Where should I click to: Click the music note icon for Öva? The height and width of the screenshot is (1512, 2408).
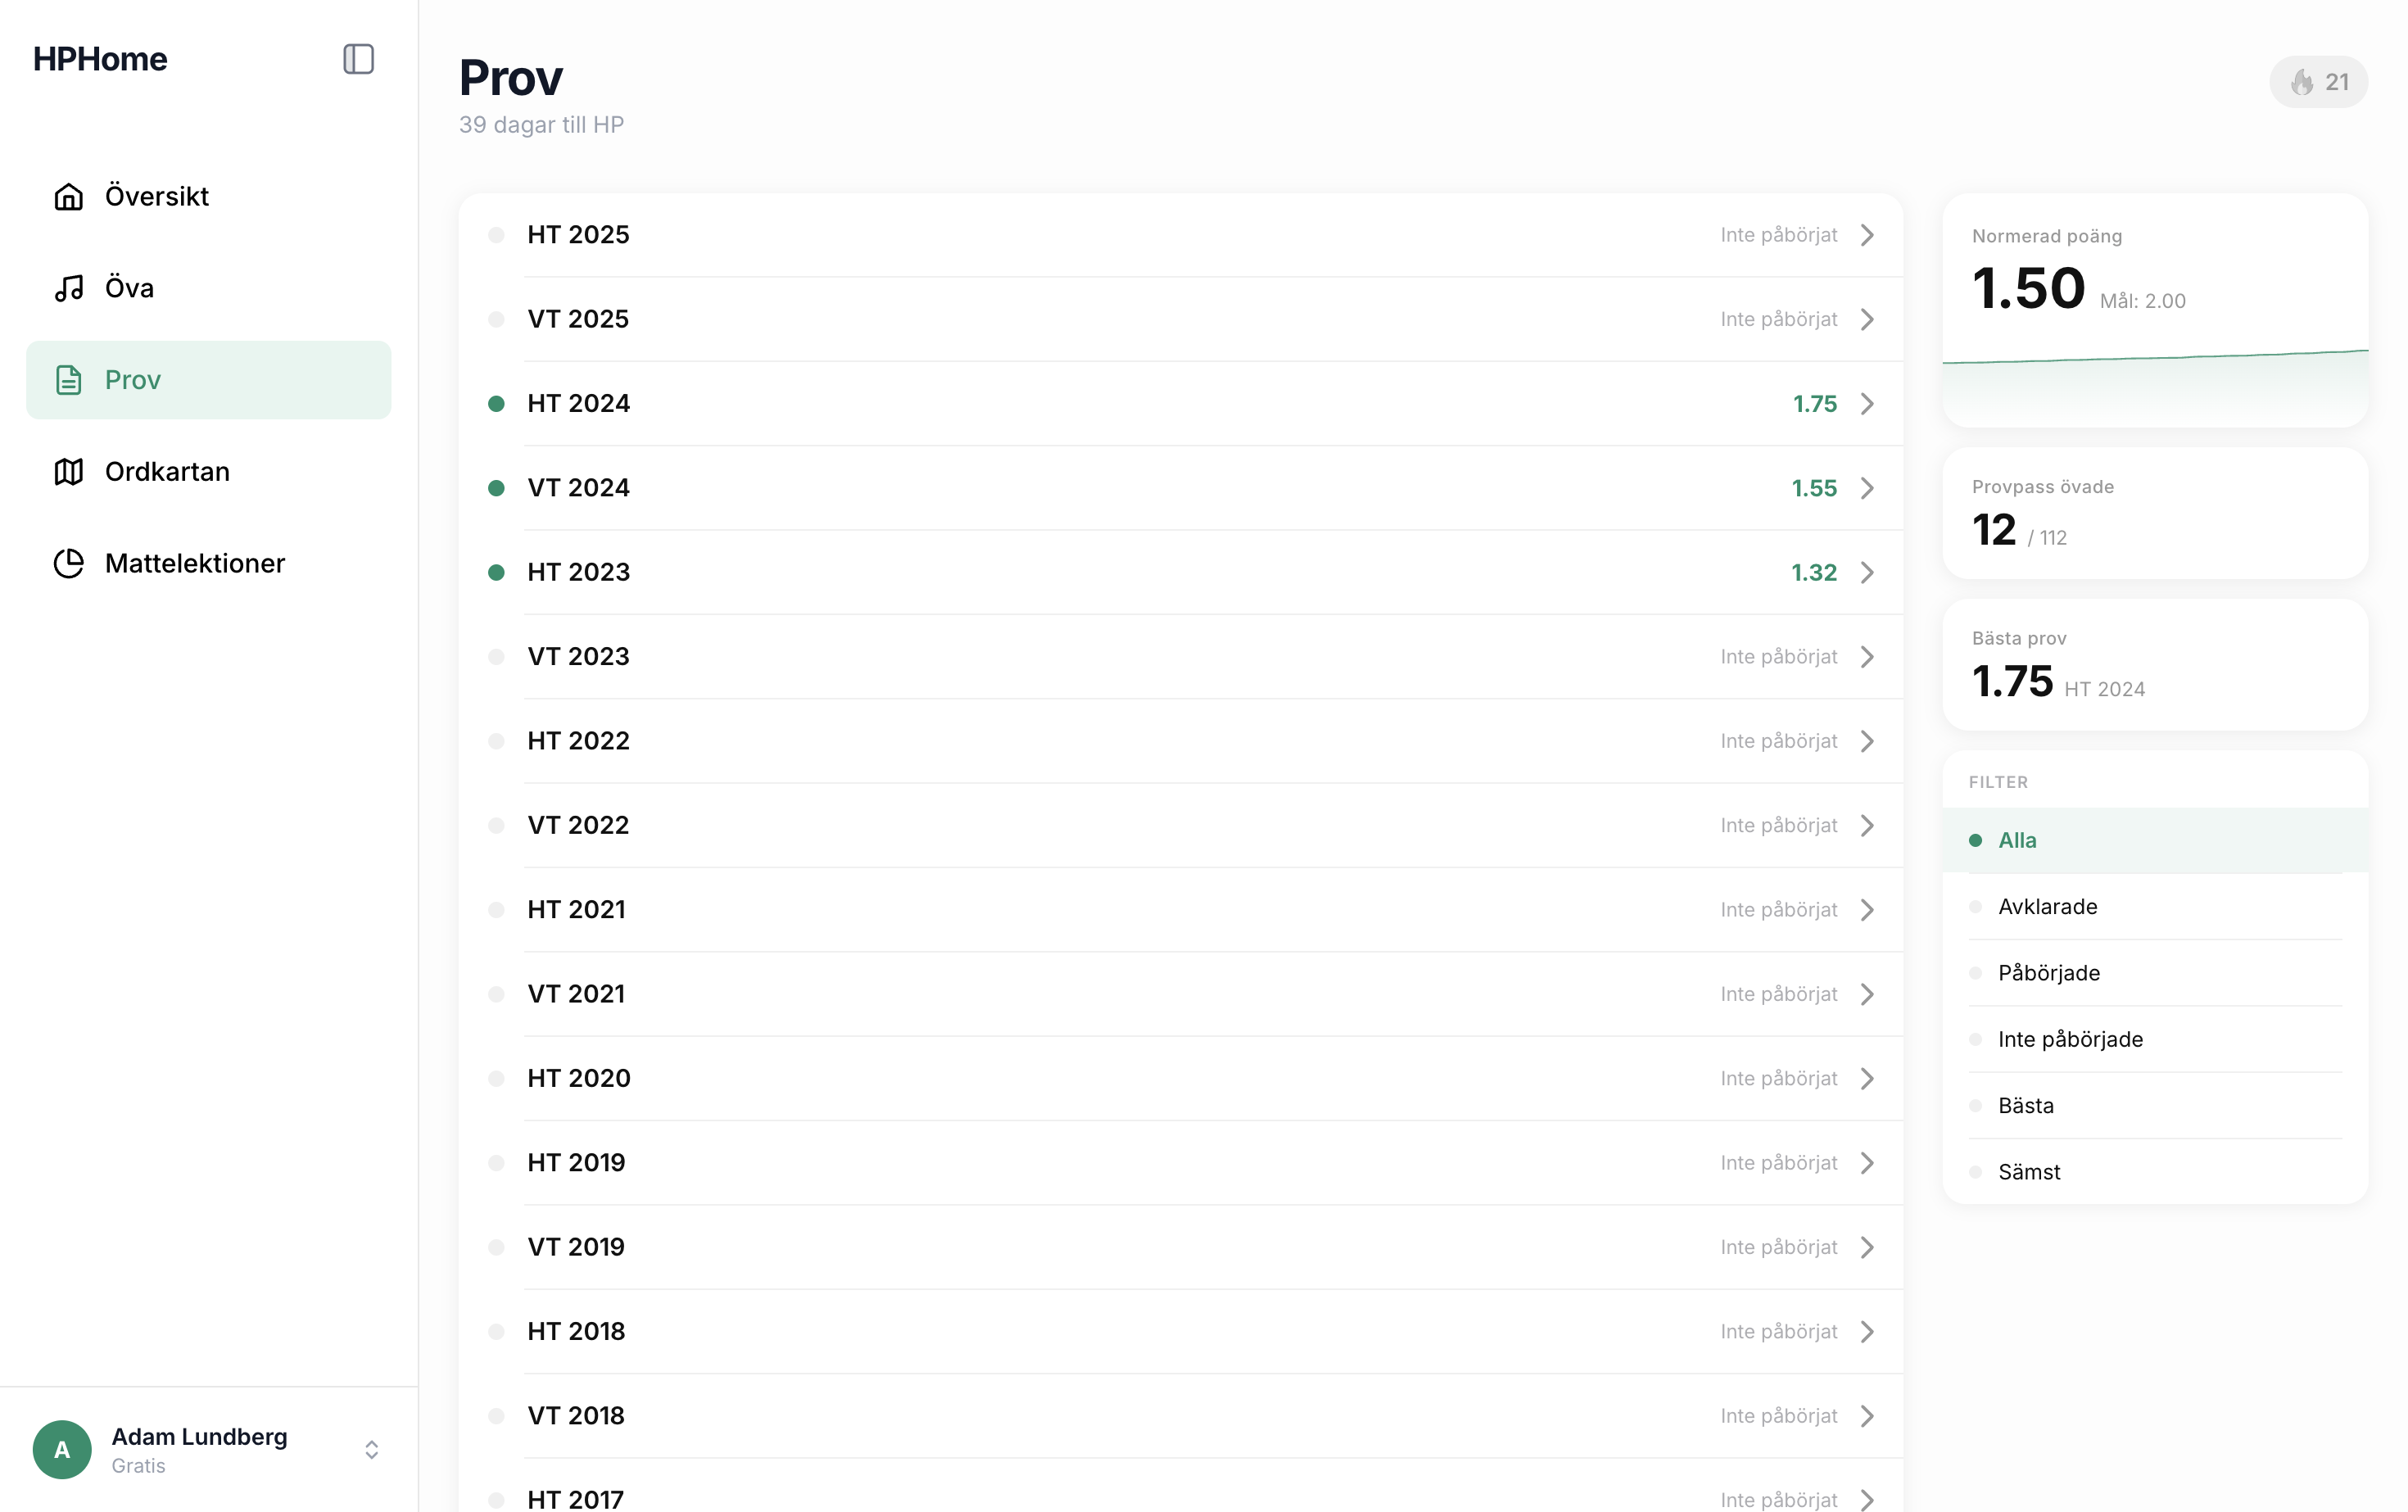68,288
